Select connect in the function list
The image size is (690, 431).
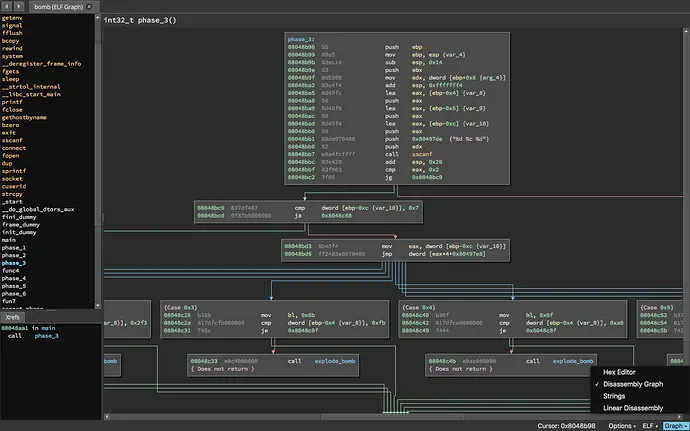click(x=14, y=148)
